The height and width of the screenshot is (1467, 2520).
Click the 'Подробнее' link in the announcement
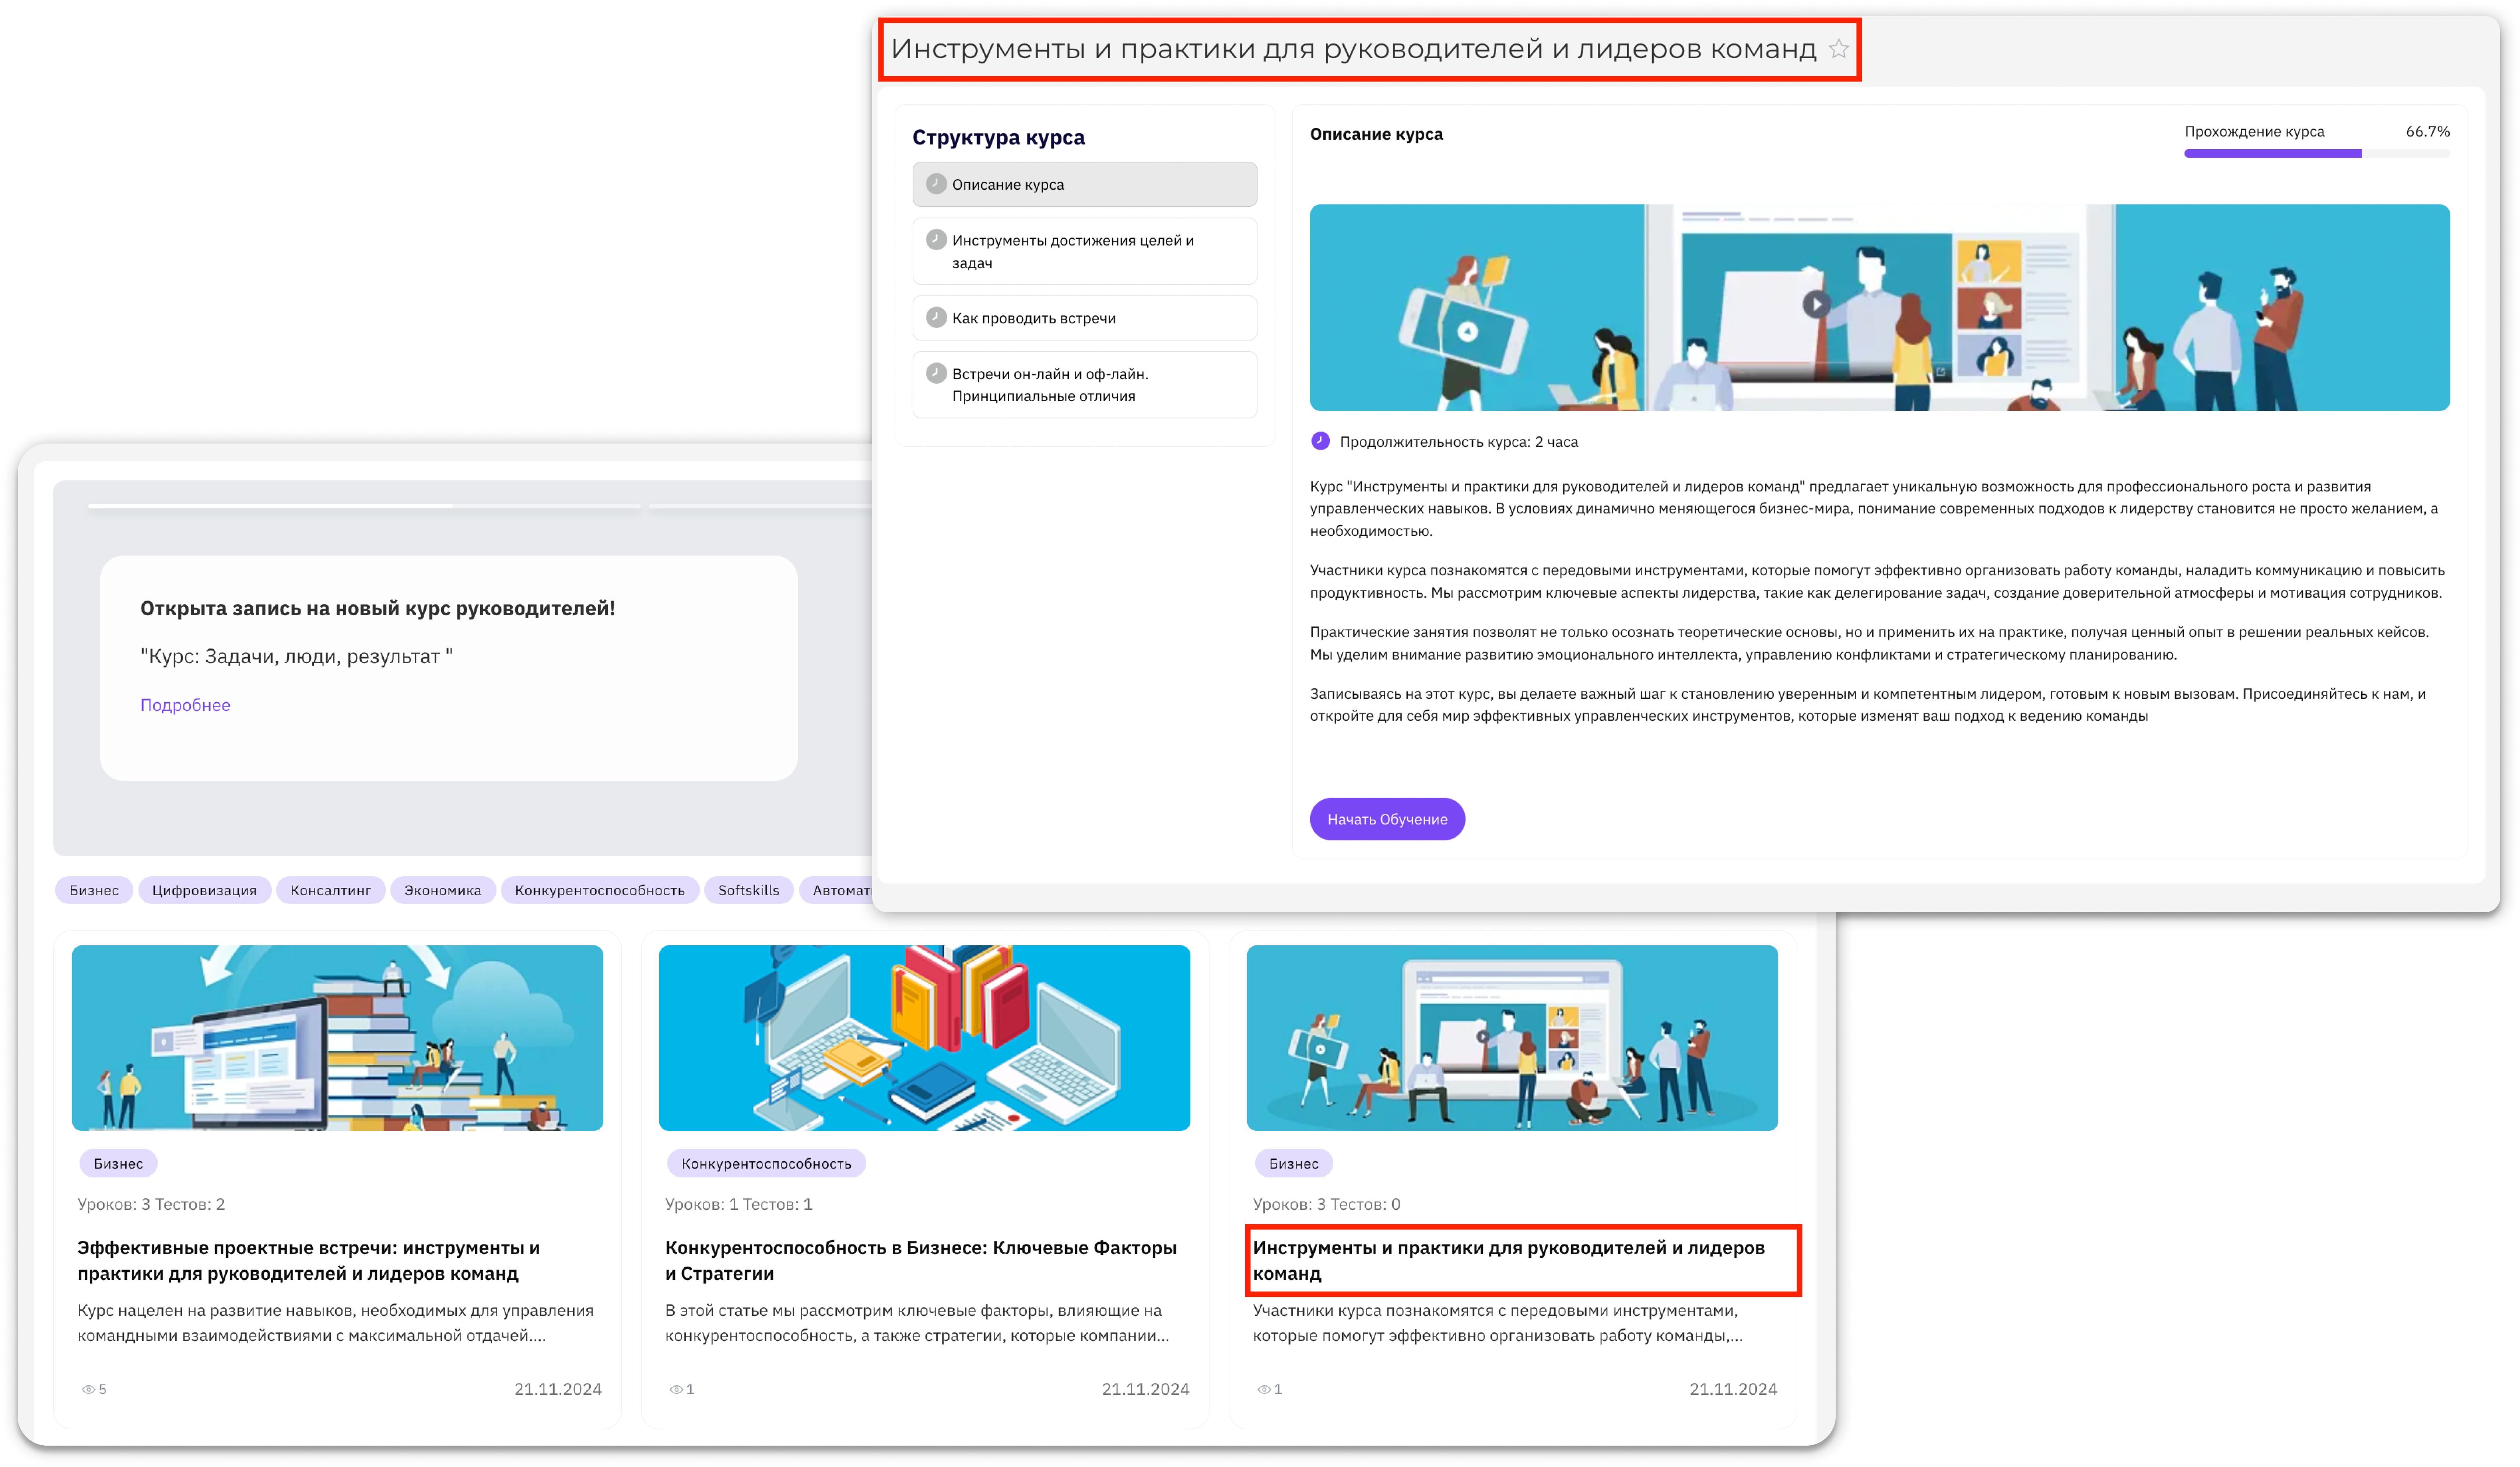tap(185, 705)
